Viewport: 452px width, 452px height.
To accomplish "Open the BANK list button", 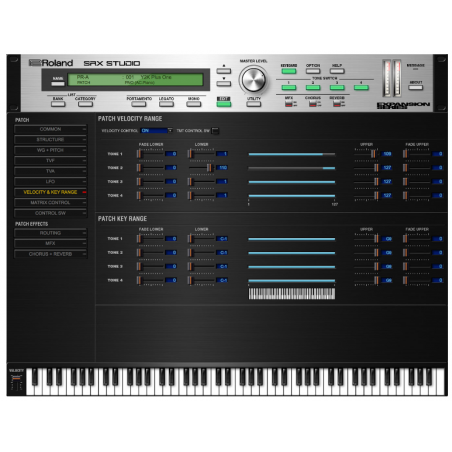I will pyautogui.click(x=58, y=104).
